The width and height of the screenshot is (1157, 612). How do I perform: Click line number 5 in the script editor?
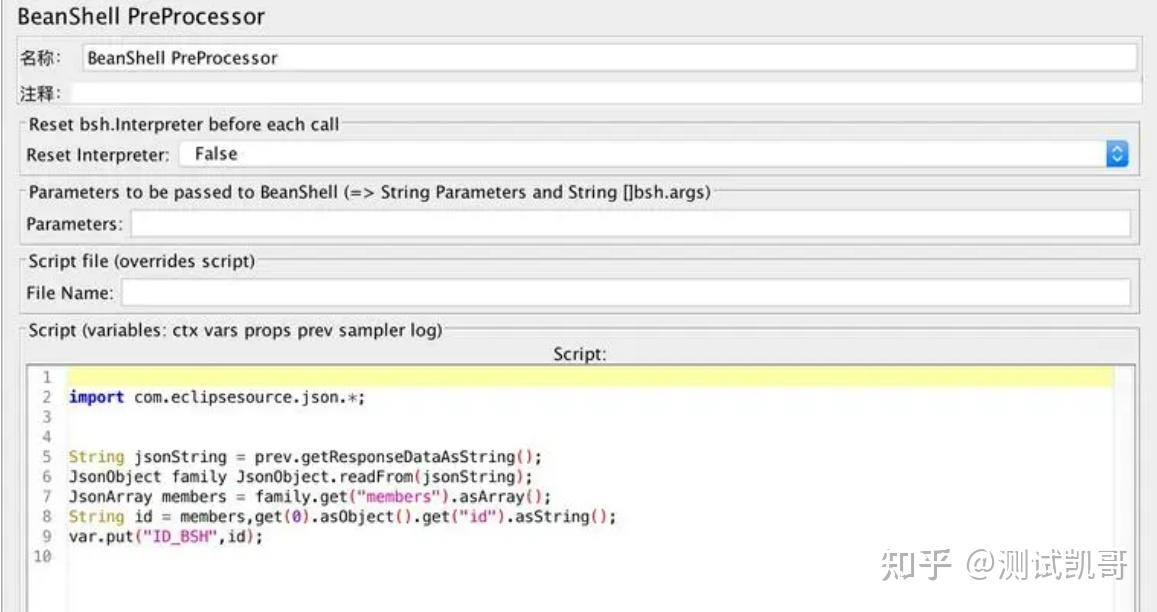tap(43, 456)
